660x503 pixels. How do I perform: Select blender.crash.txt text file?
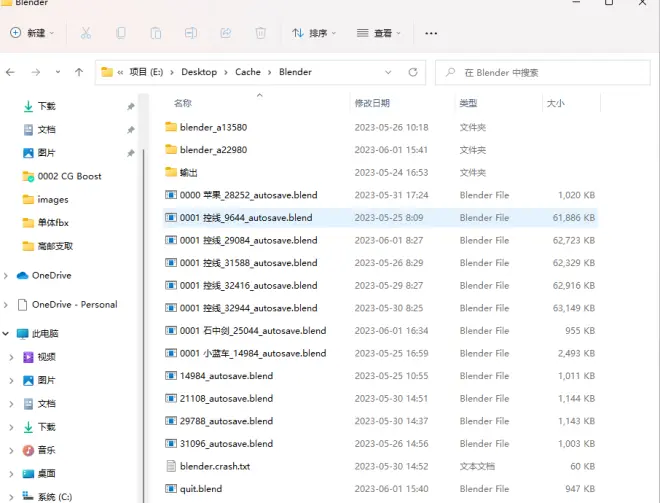coord(381,466)
